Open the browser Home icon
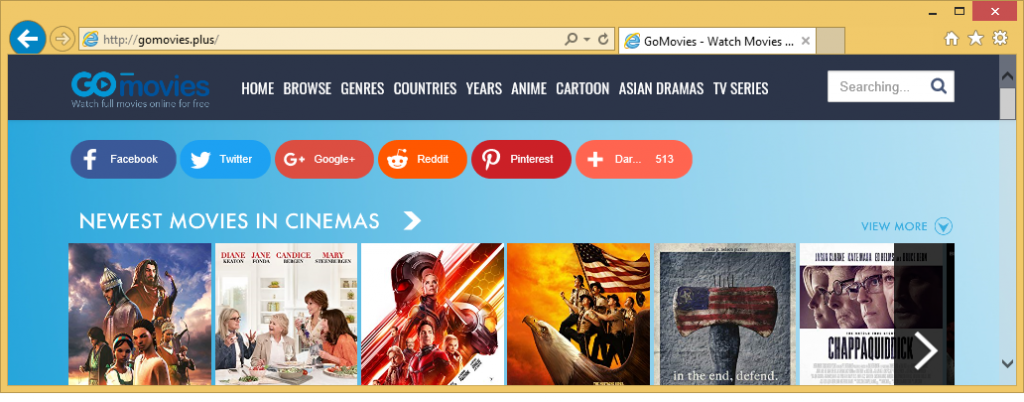This screenshot has height=402, width=1024. coord(951,39)
